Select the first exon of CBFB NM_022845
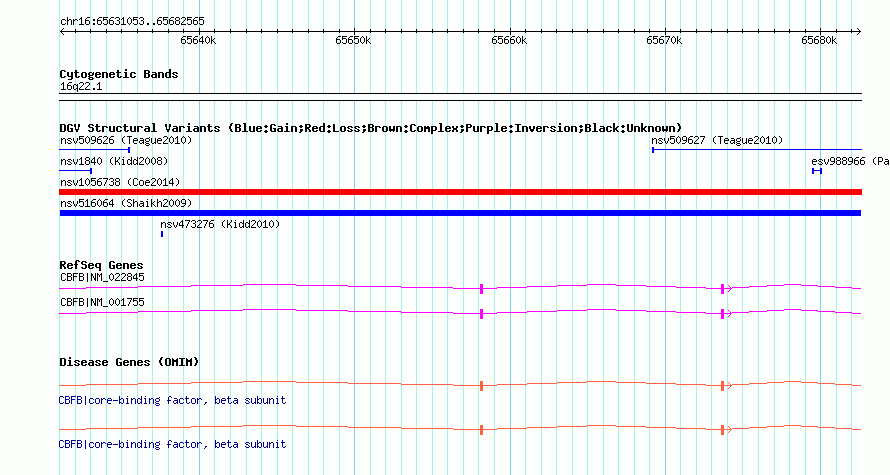 481,289
